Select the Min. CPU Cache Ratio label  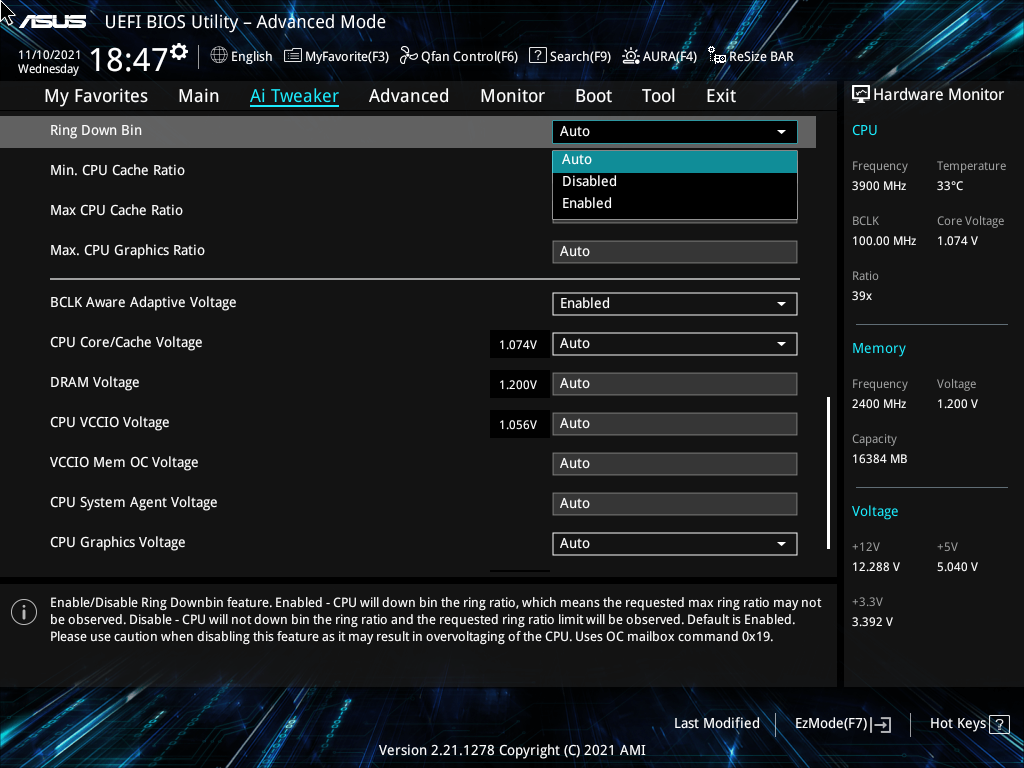[118, 170]
